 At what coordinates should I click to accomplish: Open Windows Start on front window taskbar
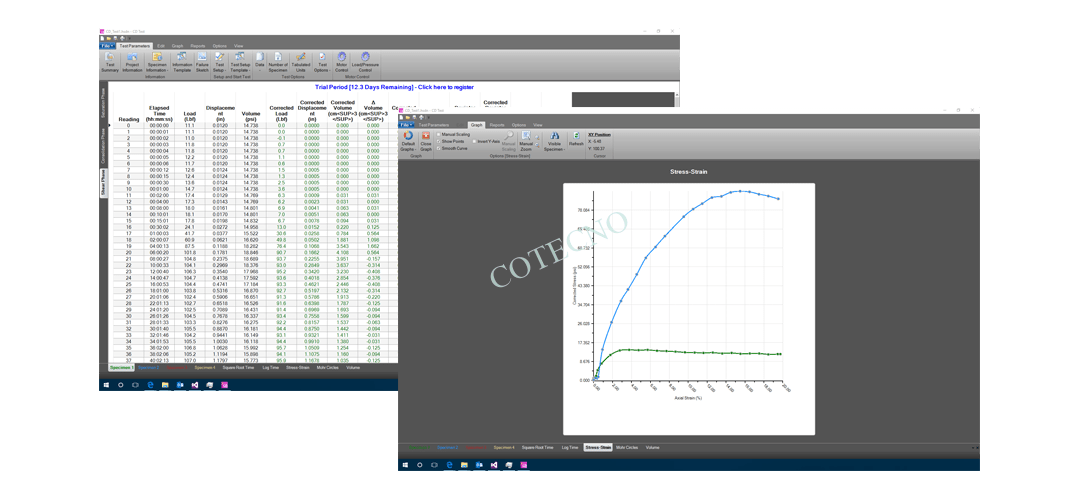click(x=405, y=466)
